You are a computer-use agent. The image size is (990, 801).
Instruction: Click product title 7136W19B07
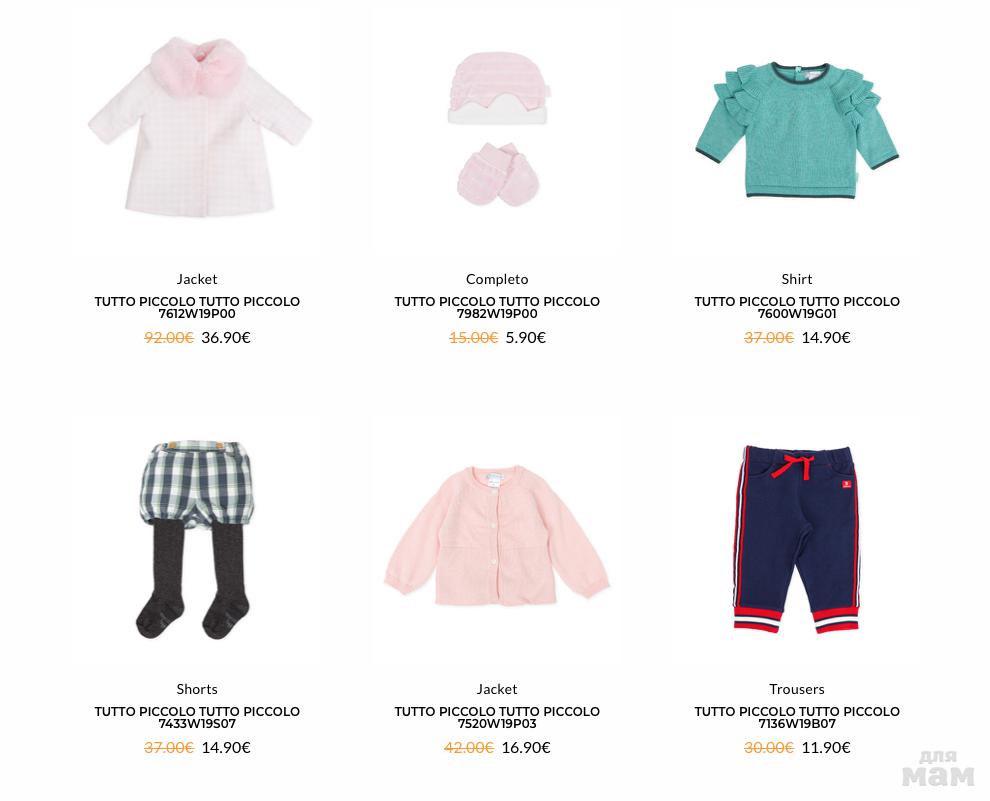[x=797, y=718]
